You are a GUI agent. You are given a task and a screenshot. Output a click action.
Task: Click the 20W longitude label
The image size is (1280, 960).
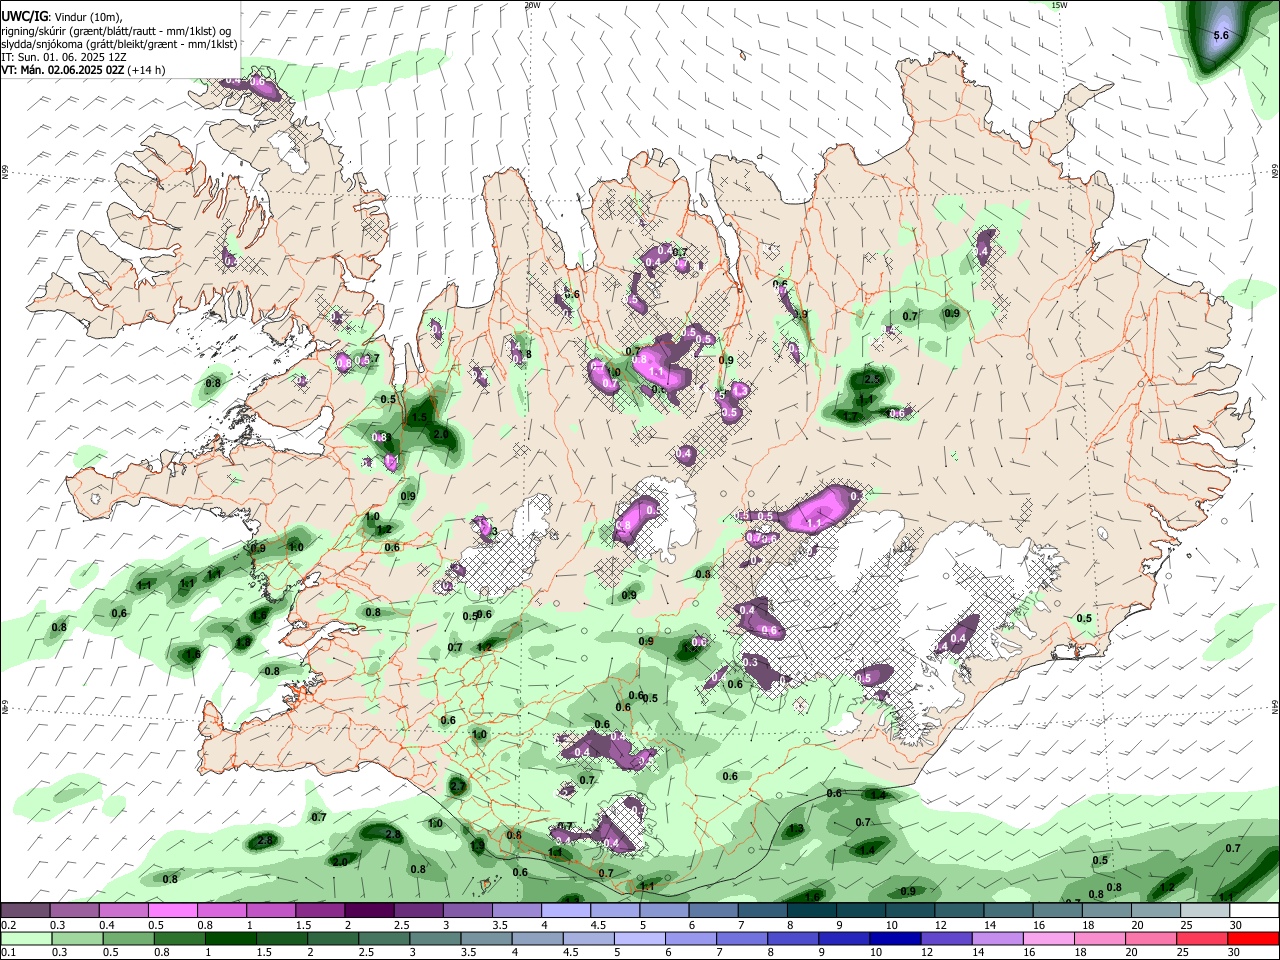point(532,5)
